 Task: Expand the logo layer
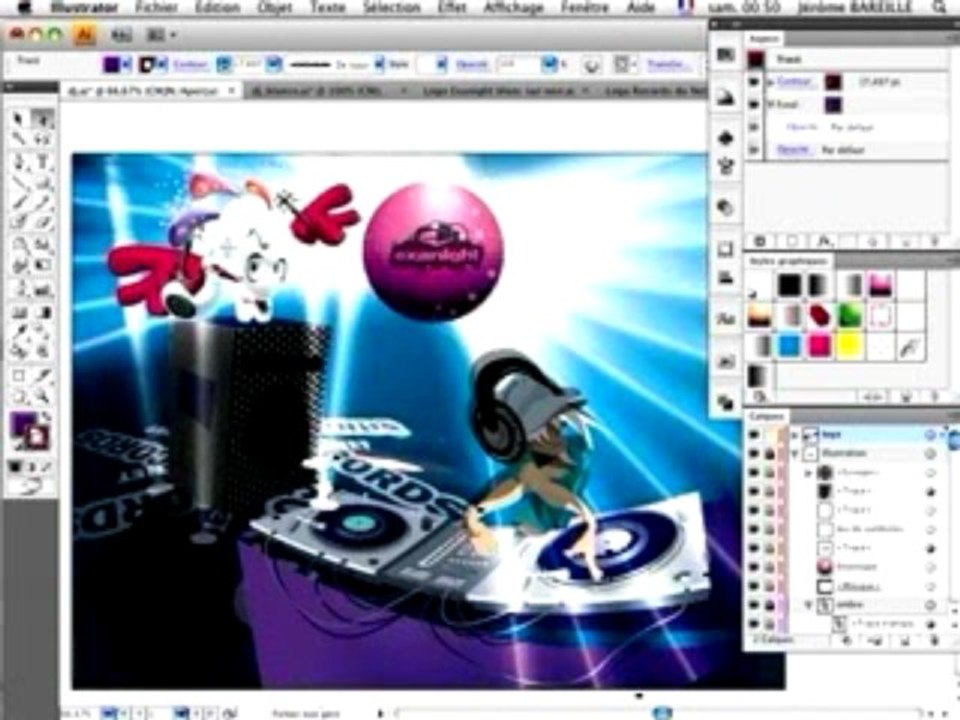point(795,435)
